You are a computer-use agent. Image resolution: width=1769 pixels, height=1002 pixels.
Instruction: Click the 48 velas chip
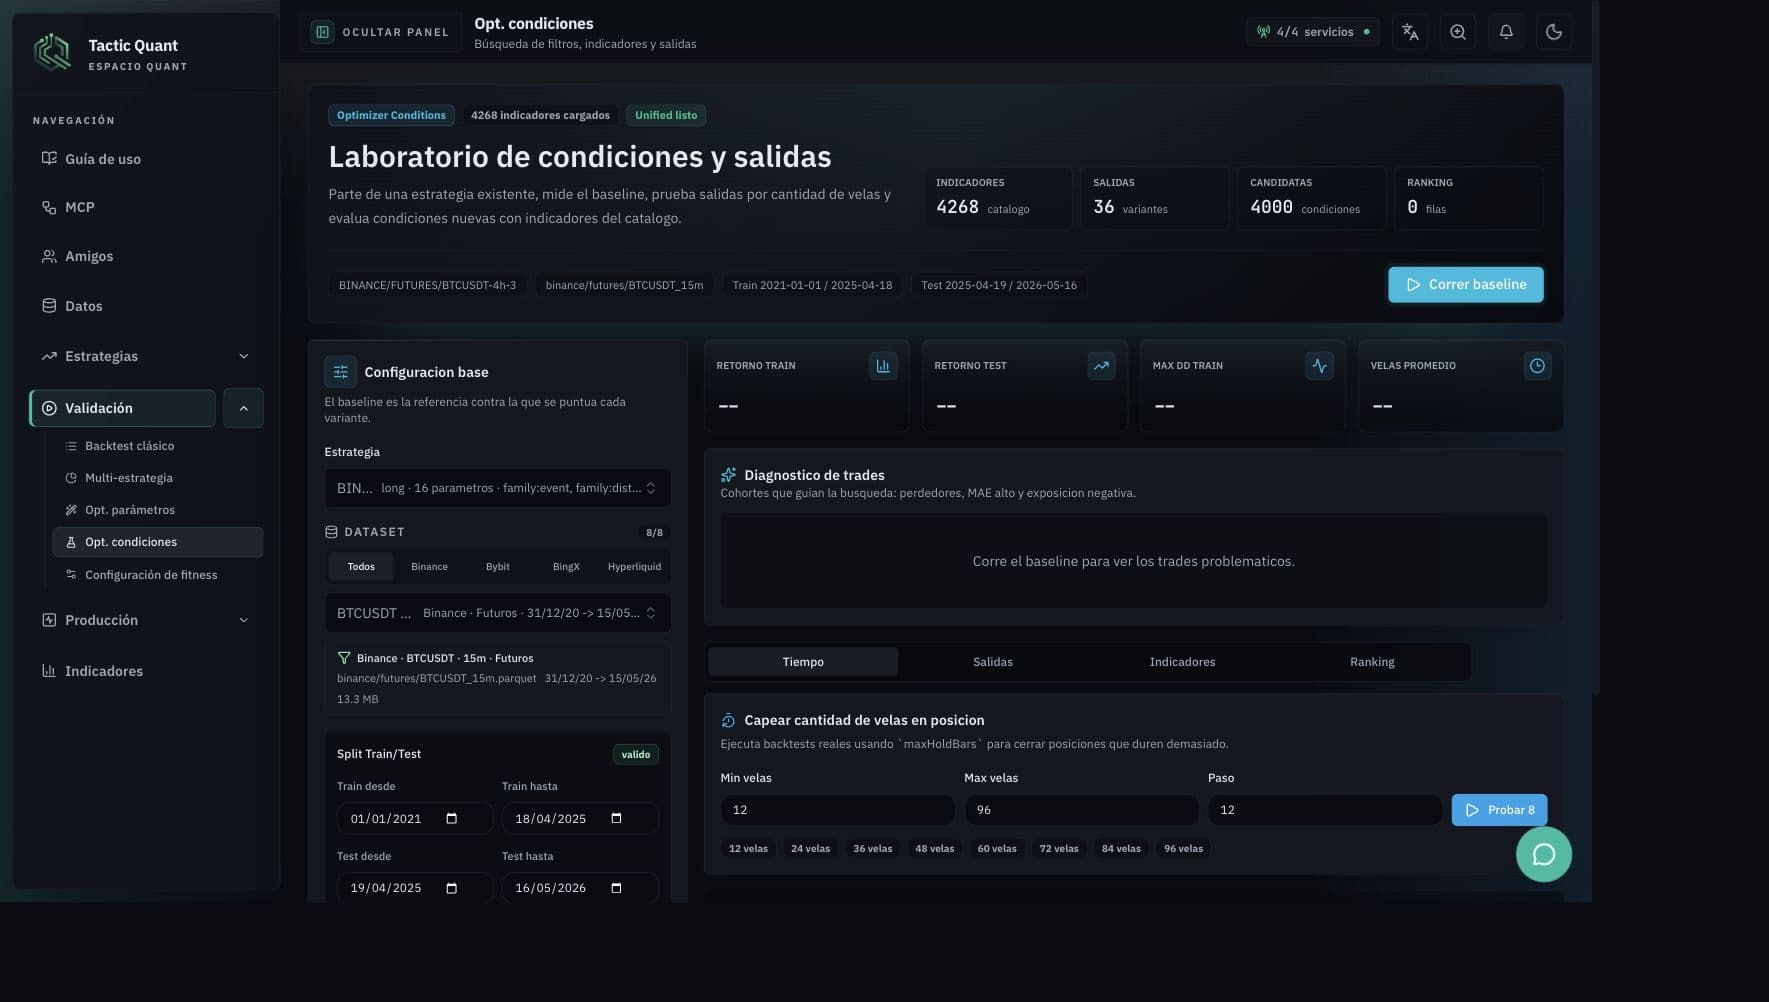coord(935,849)
